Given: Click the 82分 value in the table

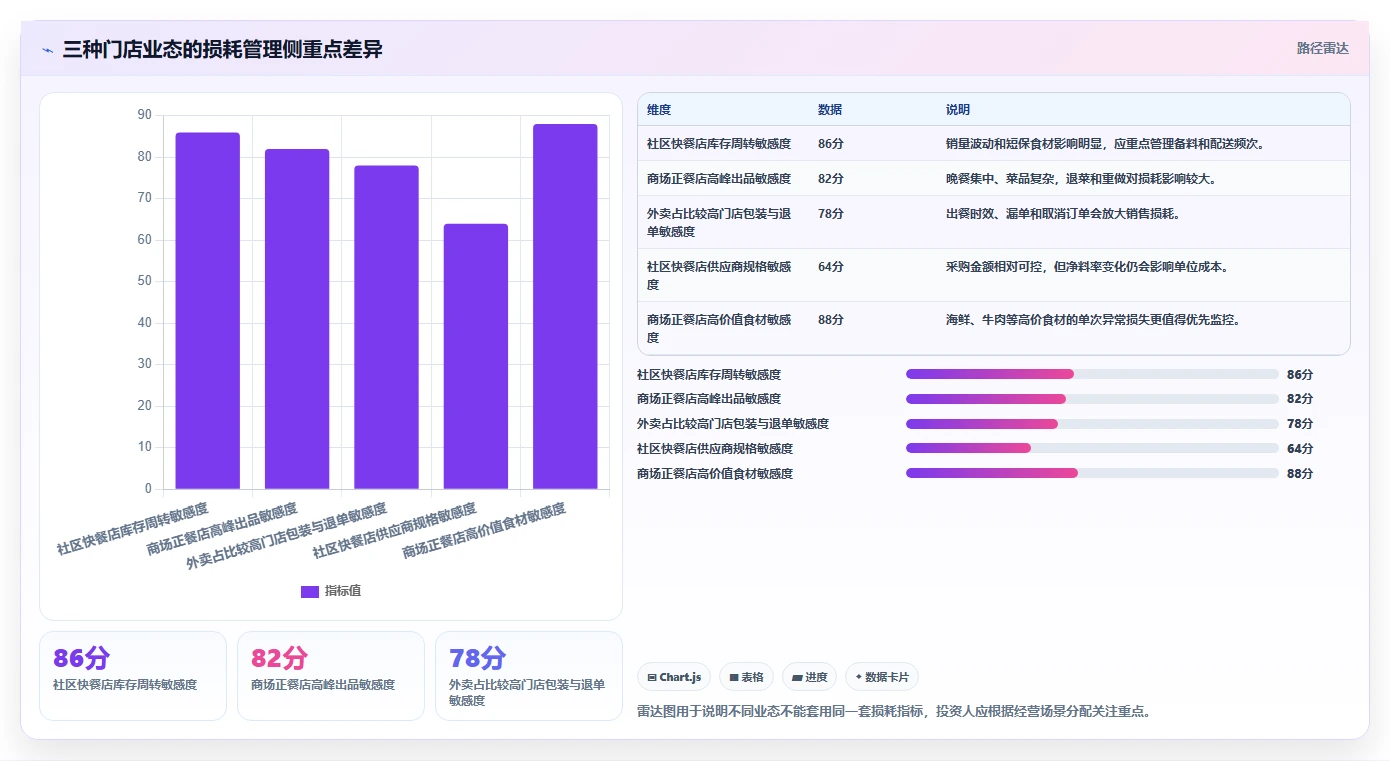Looking at the screenshot, I should click(831, 178).
